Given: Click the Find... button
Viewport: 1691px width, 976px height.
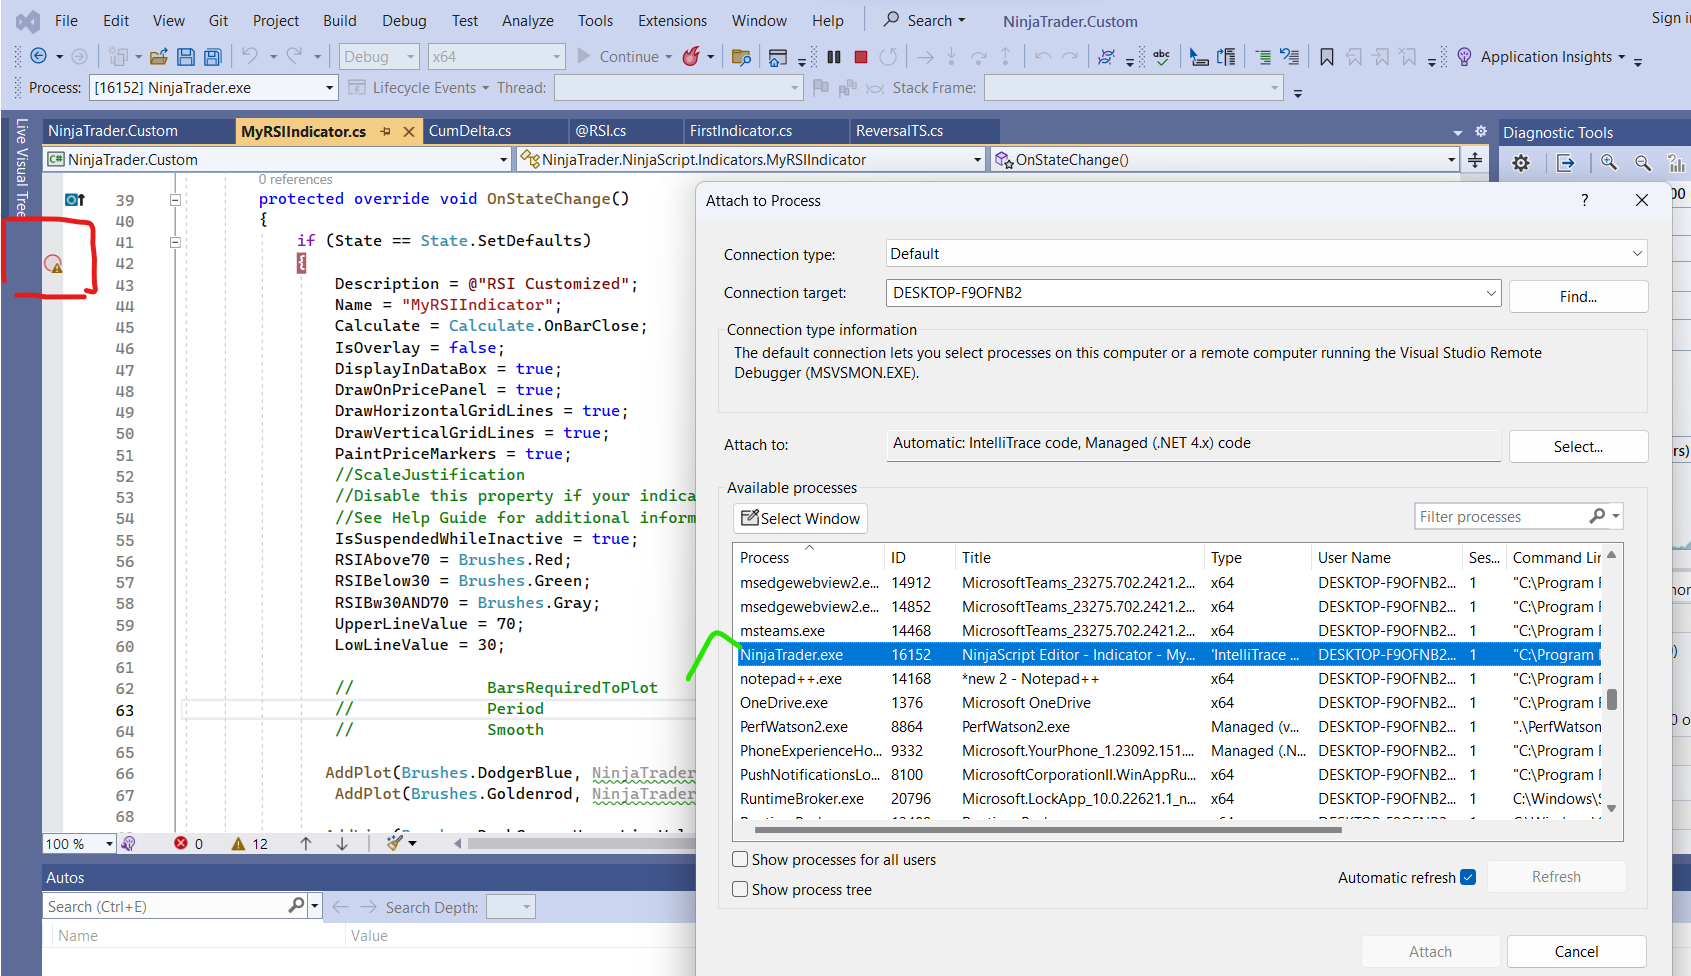Looking at the screenshot, I should 1577,297.
